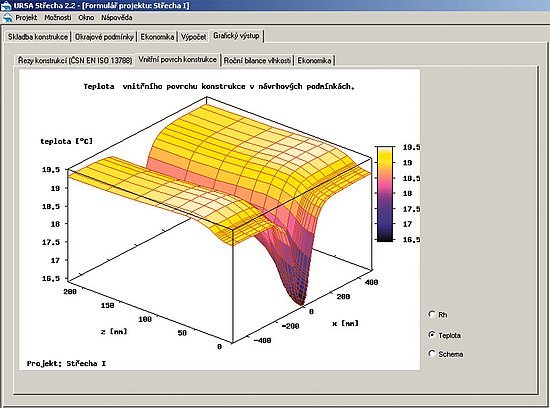The height and width of the screenshot is (408, 550).
Task: Choose the Schema radio option
Action: coord(432,354)
